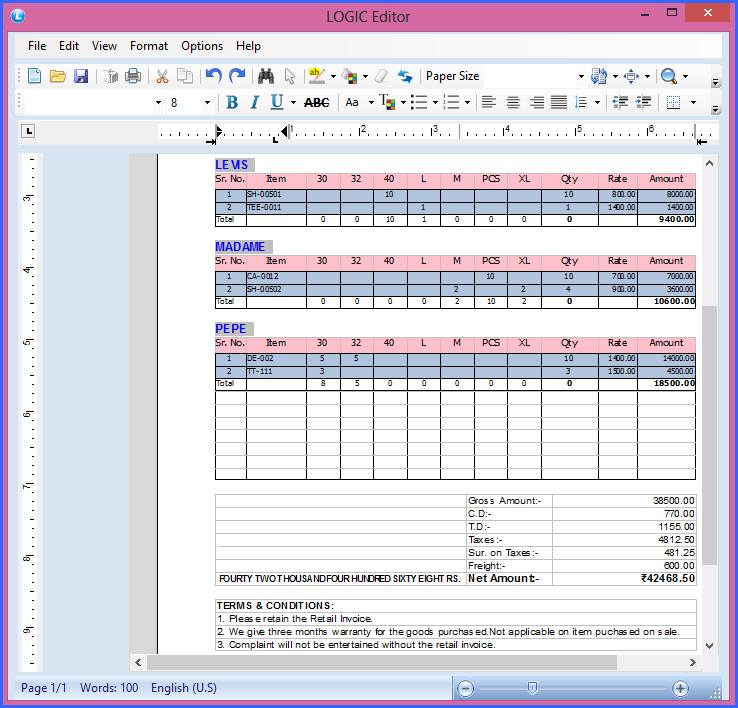Open Find with binoculars icon
The height and width of the screenshot is (708, 738).
tap(266, 76)
